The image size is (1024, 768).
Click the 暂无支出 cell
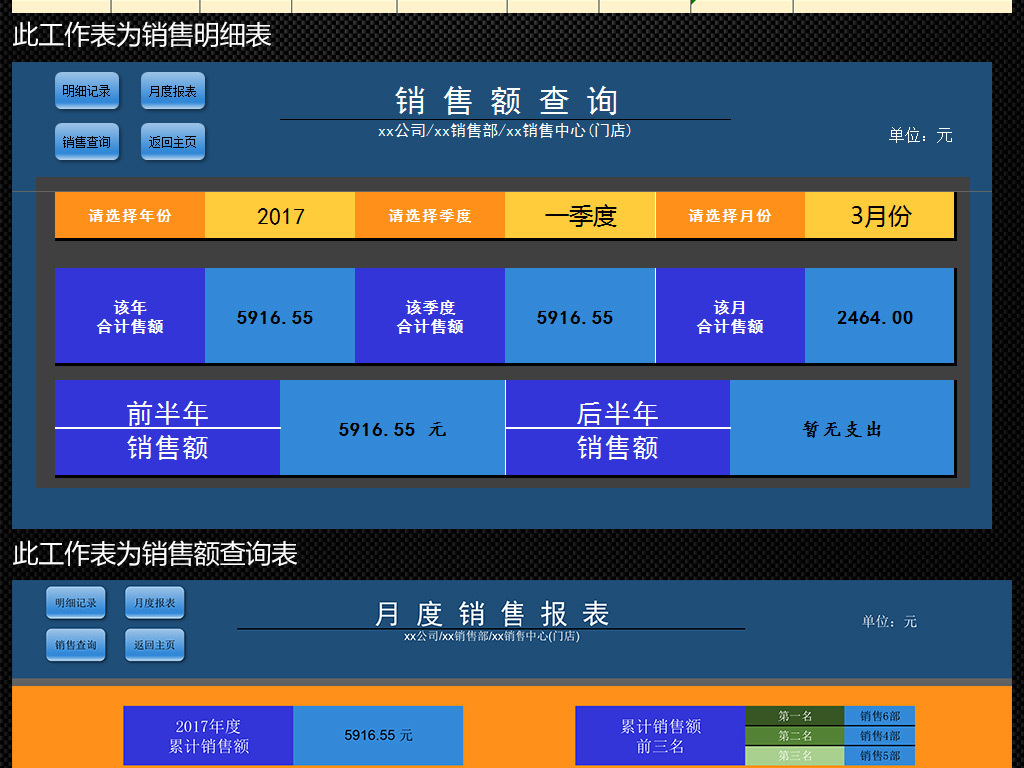[842, 428]
